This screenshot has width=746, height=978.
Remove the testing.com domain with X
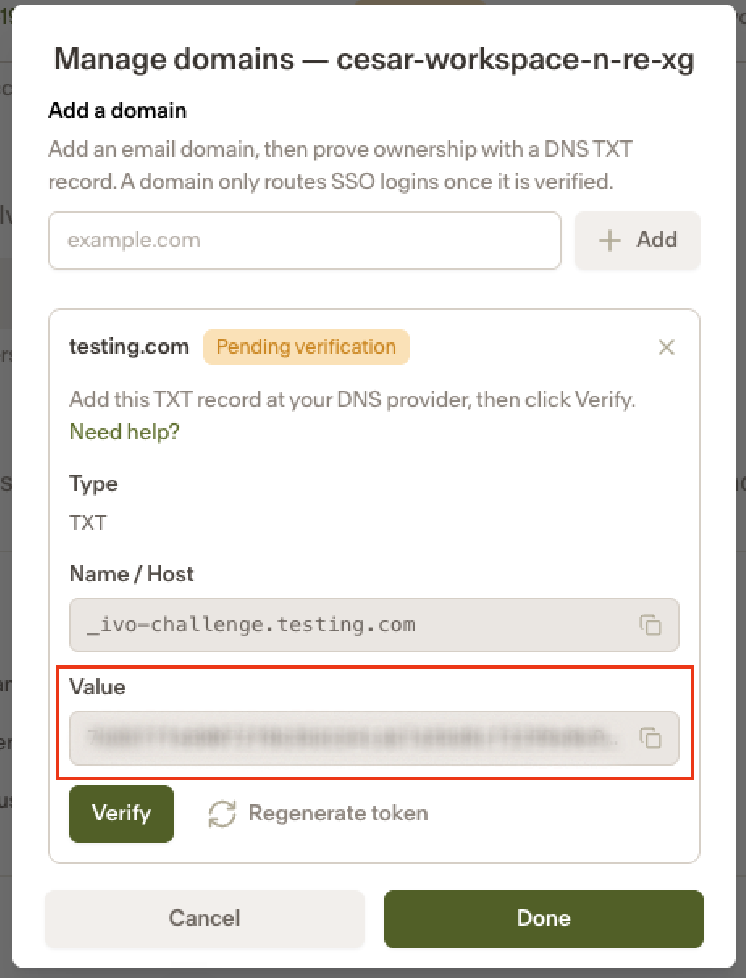[x=666, y=347]
